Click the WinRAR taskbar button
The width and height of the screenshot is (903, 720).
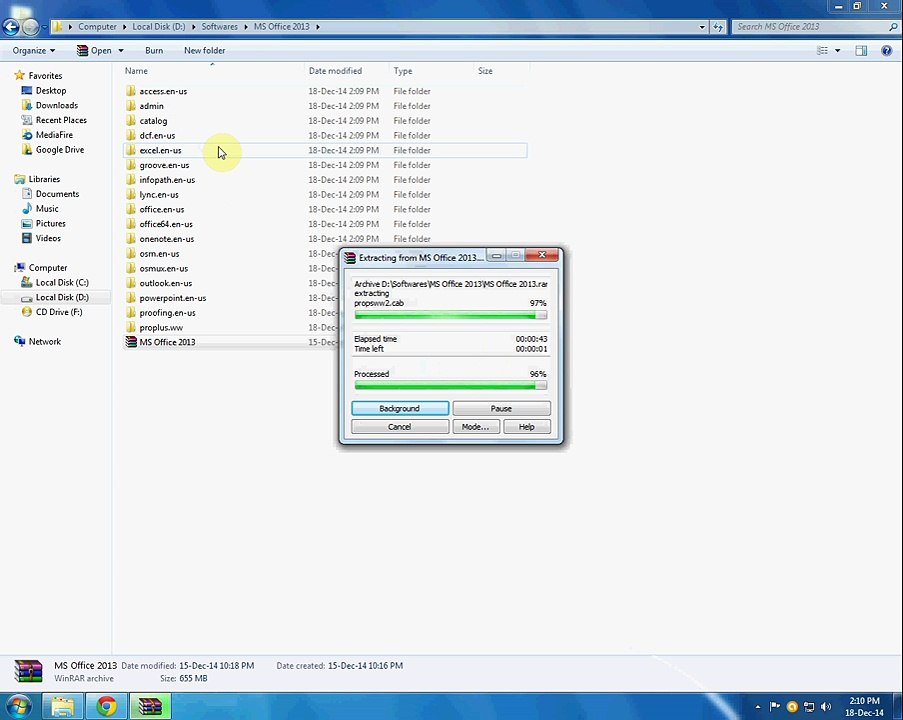tap(150, 706)
